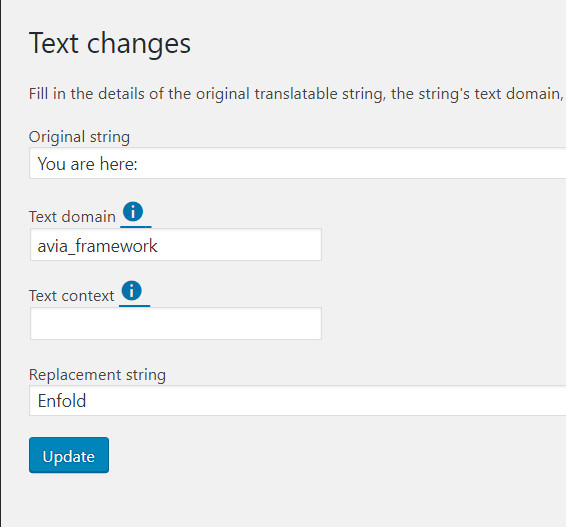This screenshot has width=566, height=527.
Task: Place cursor on the "Enfold" replacement value
Action: click(x=62, y=401)
